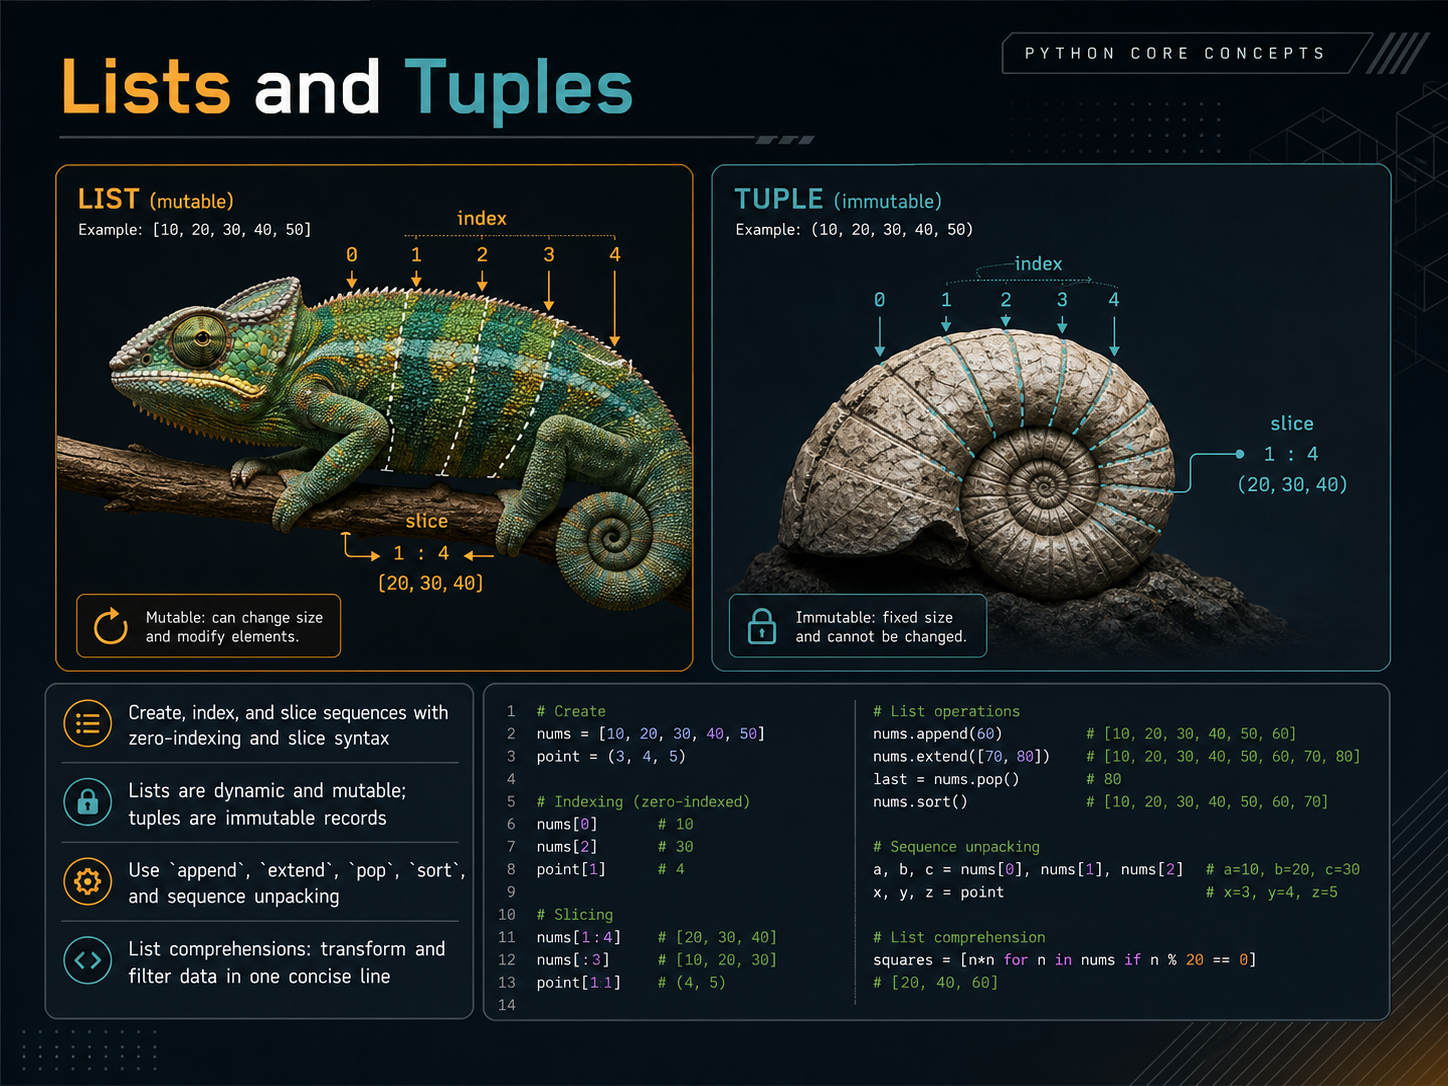Click teal index number 0 in the TUPLE panel
The height and width of the screenshot is (1086, 1448).
point(879,300)
